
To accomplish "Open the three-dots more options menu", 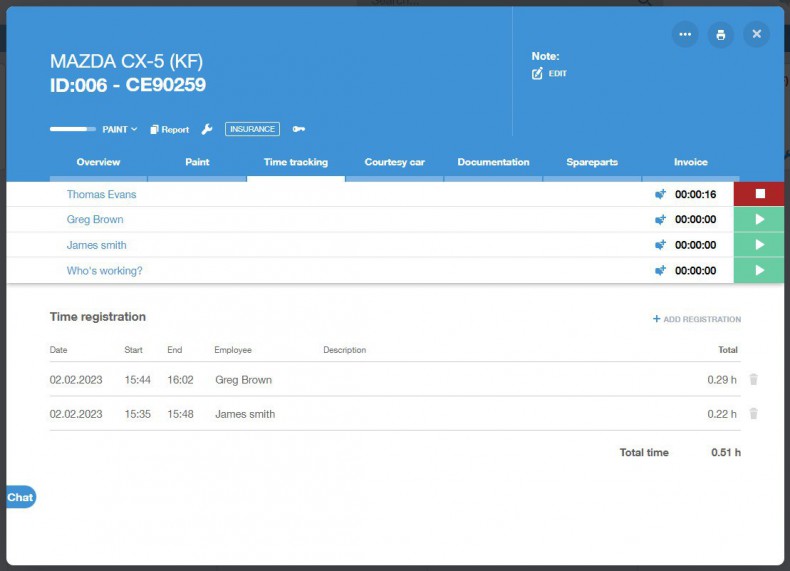I will [685, 34].
